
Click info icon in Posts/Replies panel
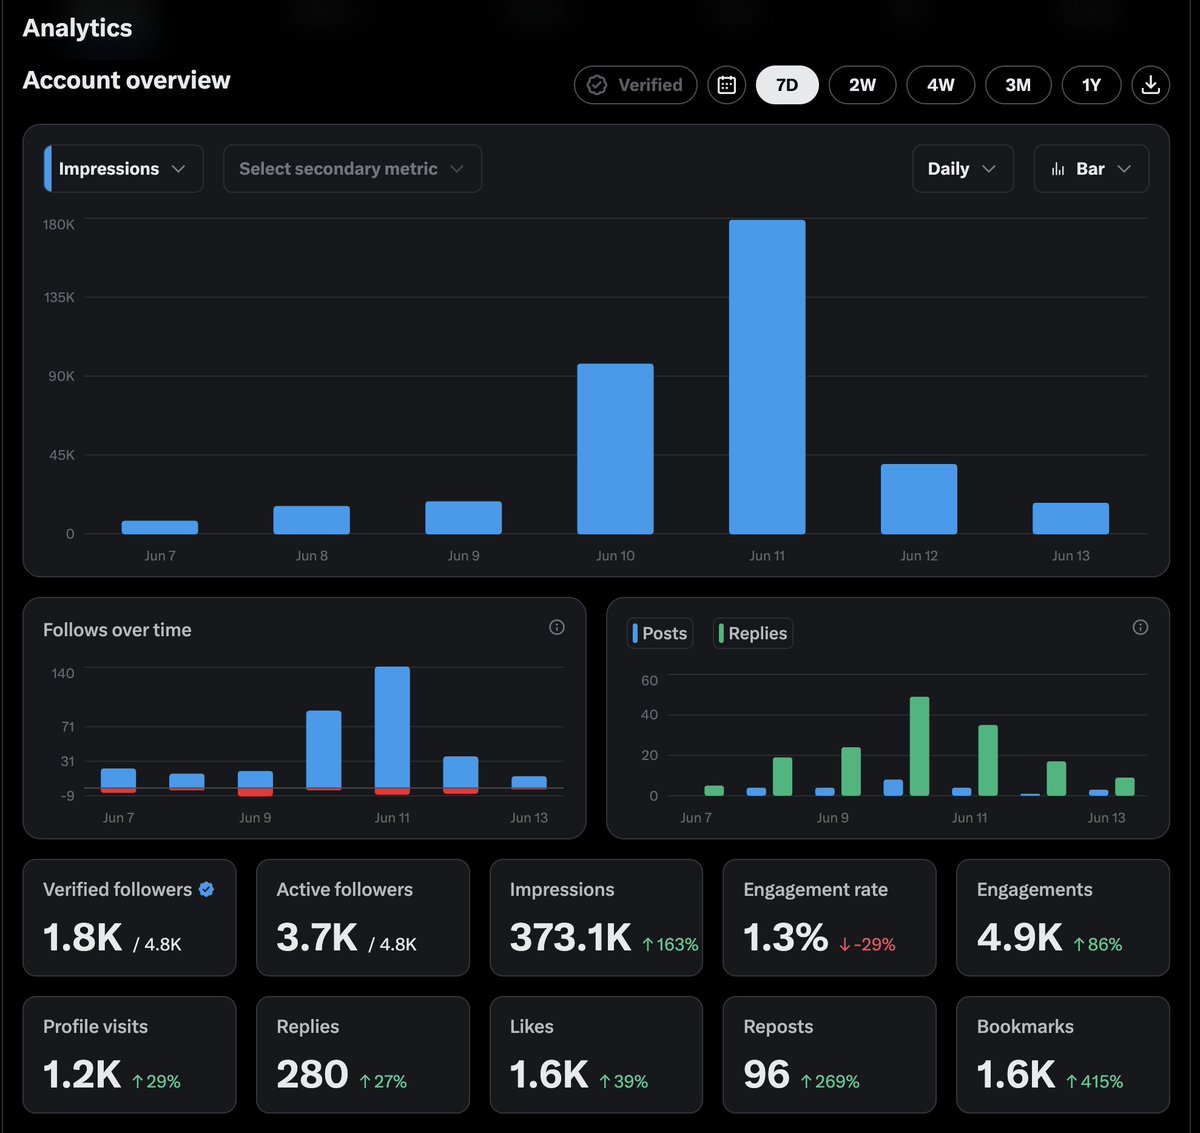[x=1140, y=627]
